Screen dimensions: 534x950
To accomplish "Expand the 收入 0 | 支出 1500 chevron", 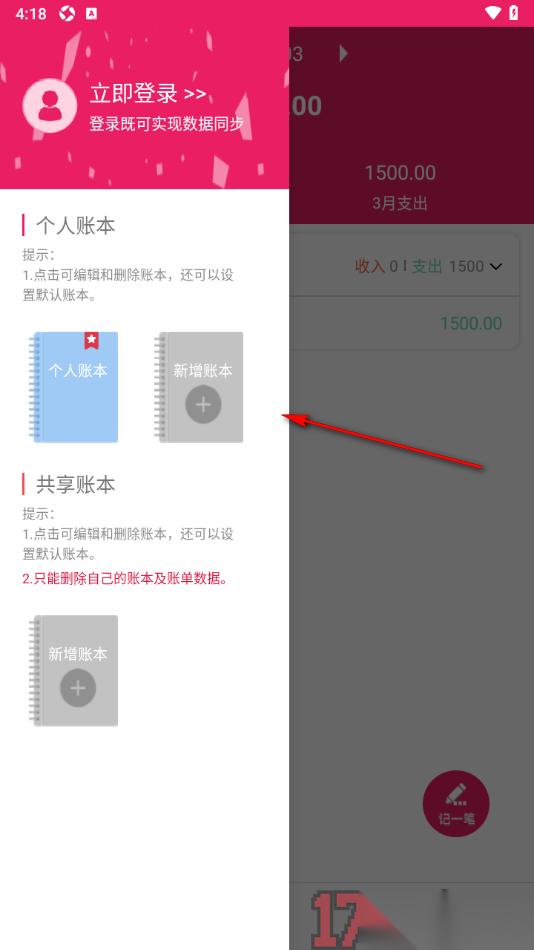I will click(496, 267).
